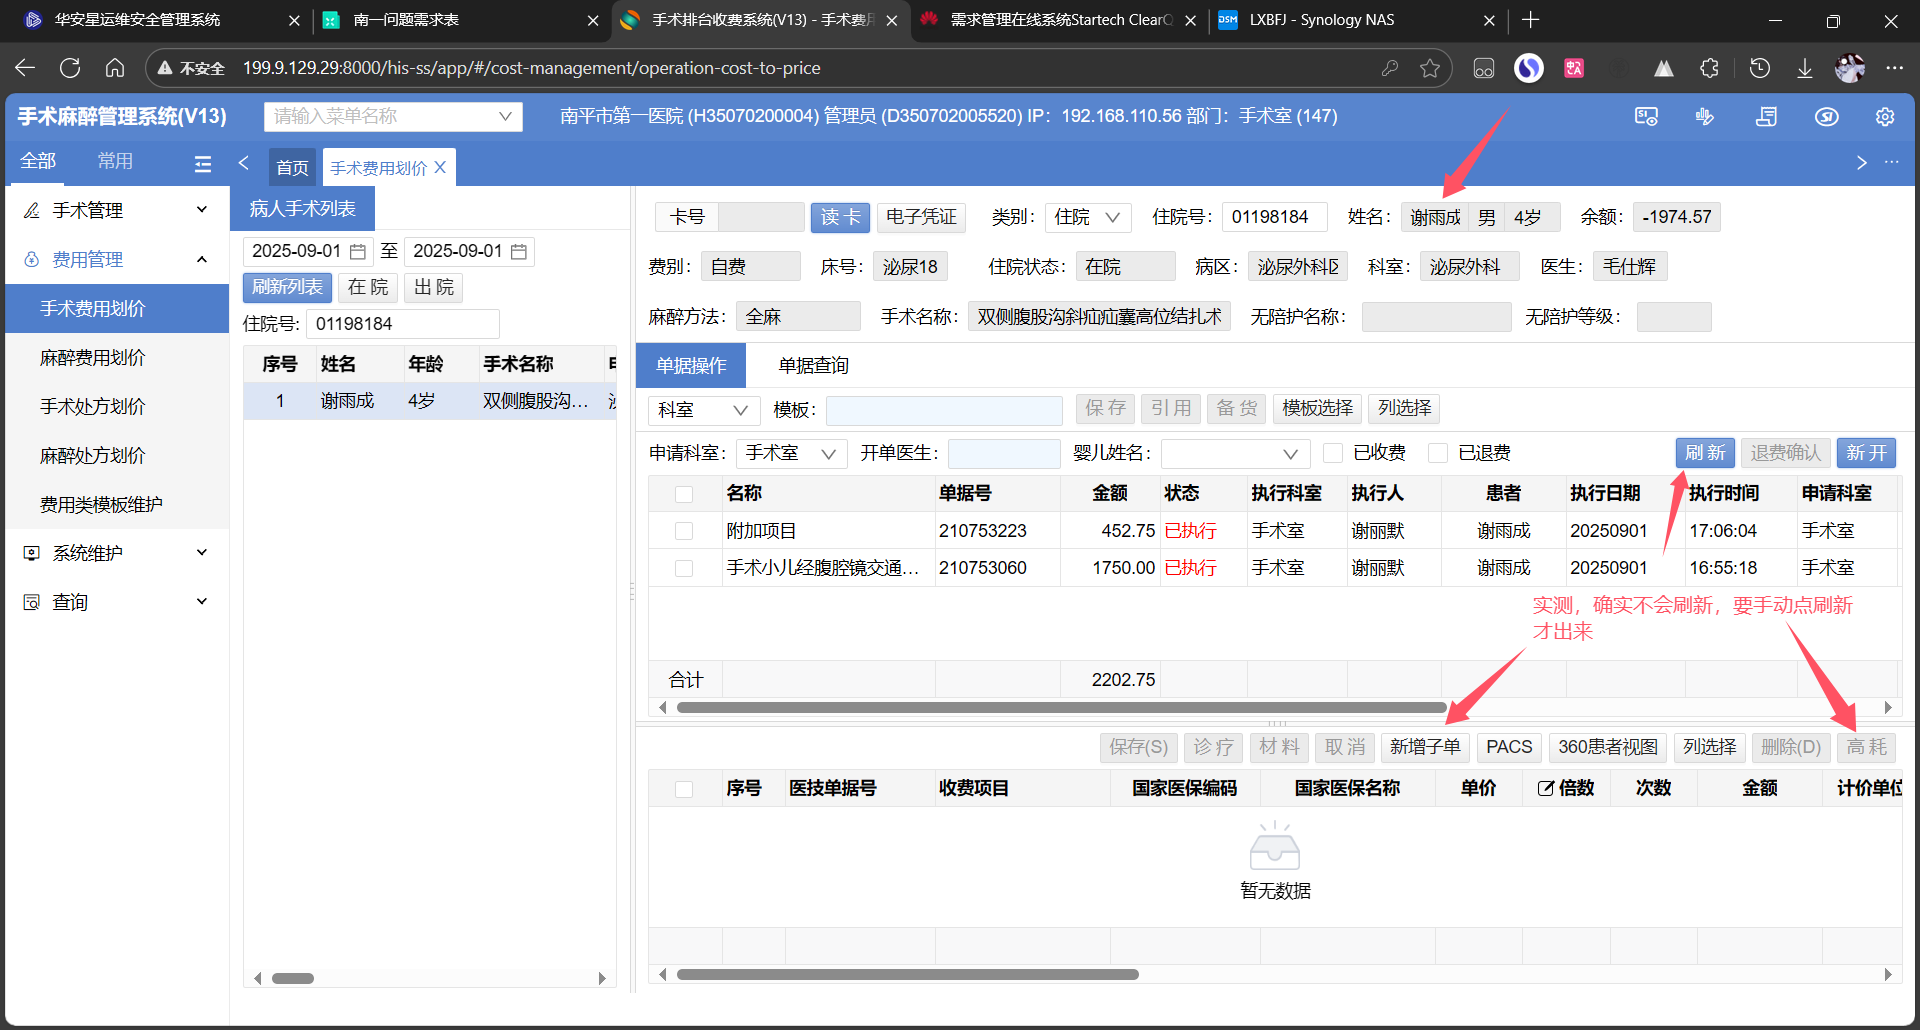Open the 科室 dropdown beside 模板

point(704,410)
